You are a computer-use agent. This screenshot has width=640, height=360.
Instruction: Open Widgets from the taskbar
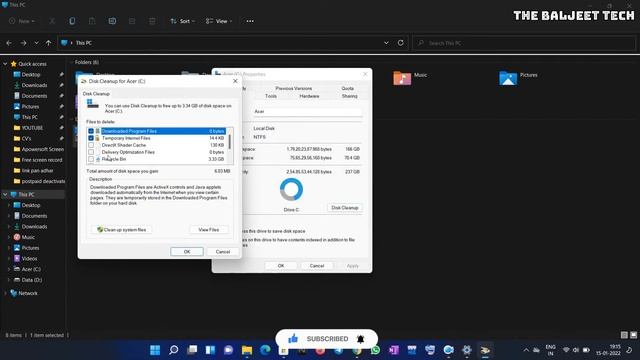(210, 350)
